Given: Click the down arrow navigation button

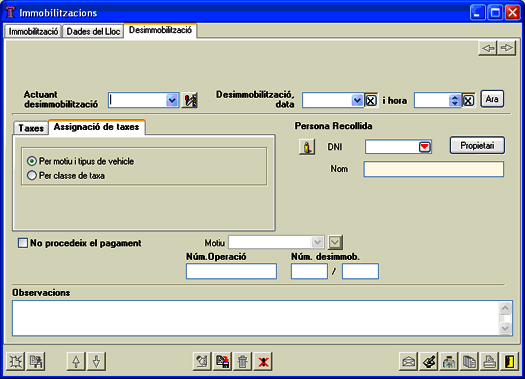Looking at the screenshot, I should (97, 362).
